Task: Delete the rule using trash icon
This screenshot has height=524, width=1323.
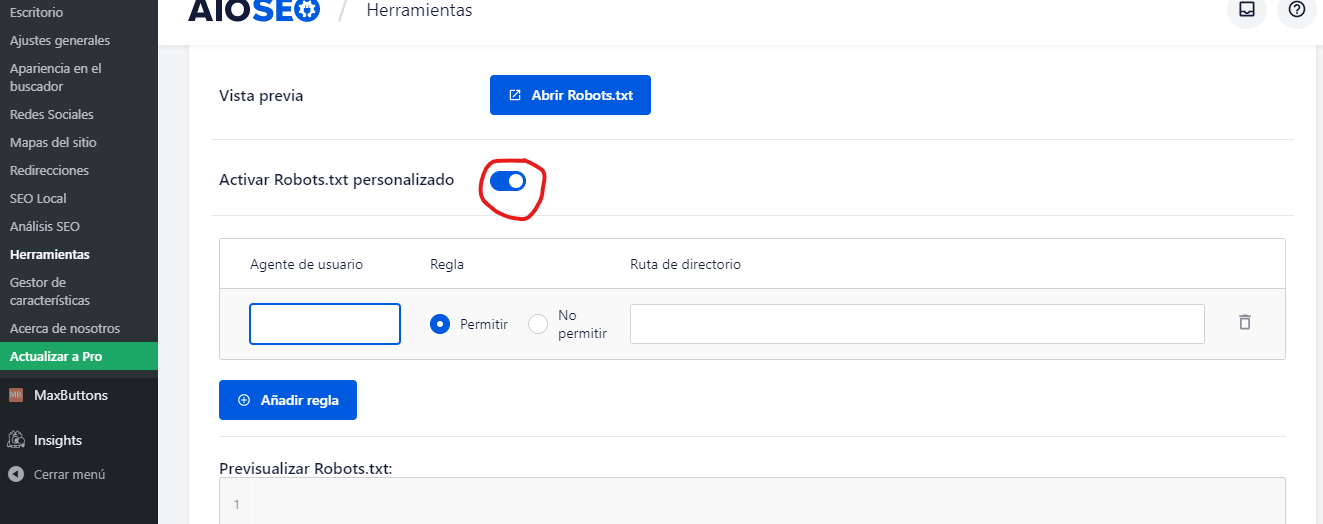Action: tap(1244, 322)
